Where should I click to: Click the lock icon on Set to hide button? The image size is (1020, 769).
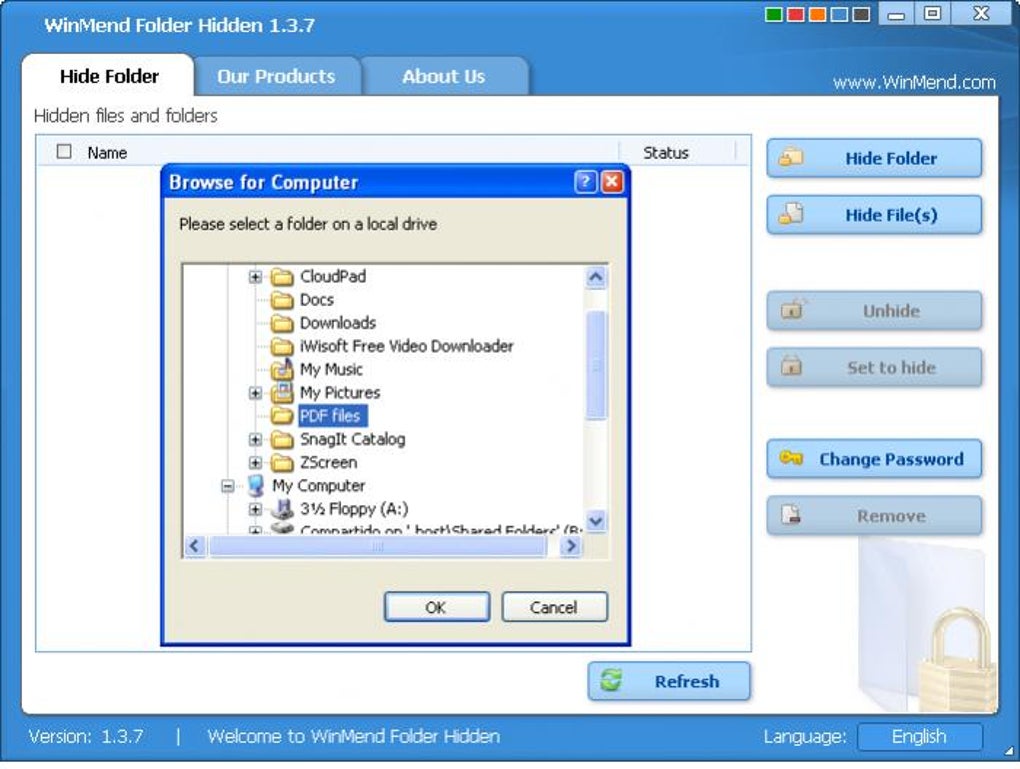point(791,366)
